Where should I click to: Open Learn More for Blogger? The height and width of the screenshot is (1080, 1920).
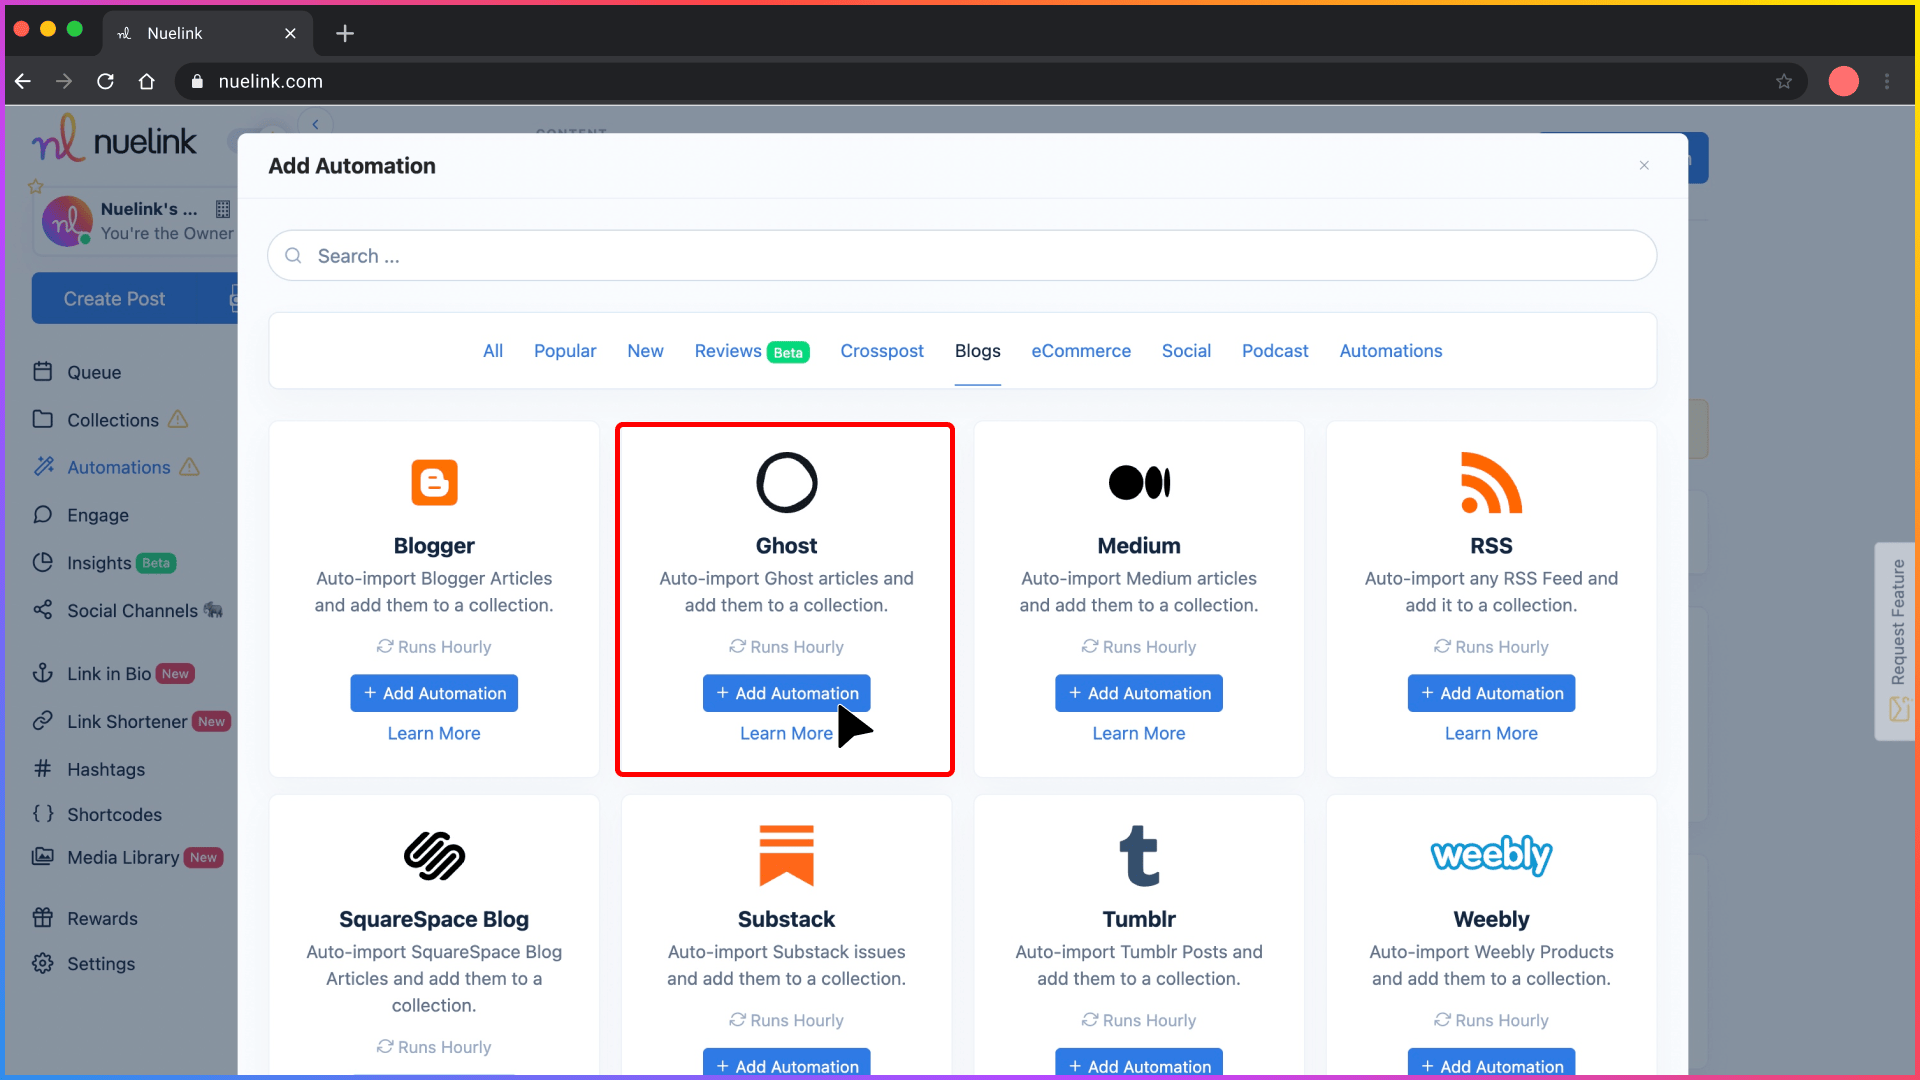pyautogui.click(x=434, y=733)
